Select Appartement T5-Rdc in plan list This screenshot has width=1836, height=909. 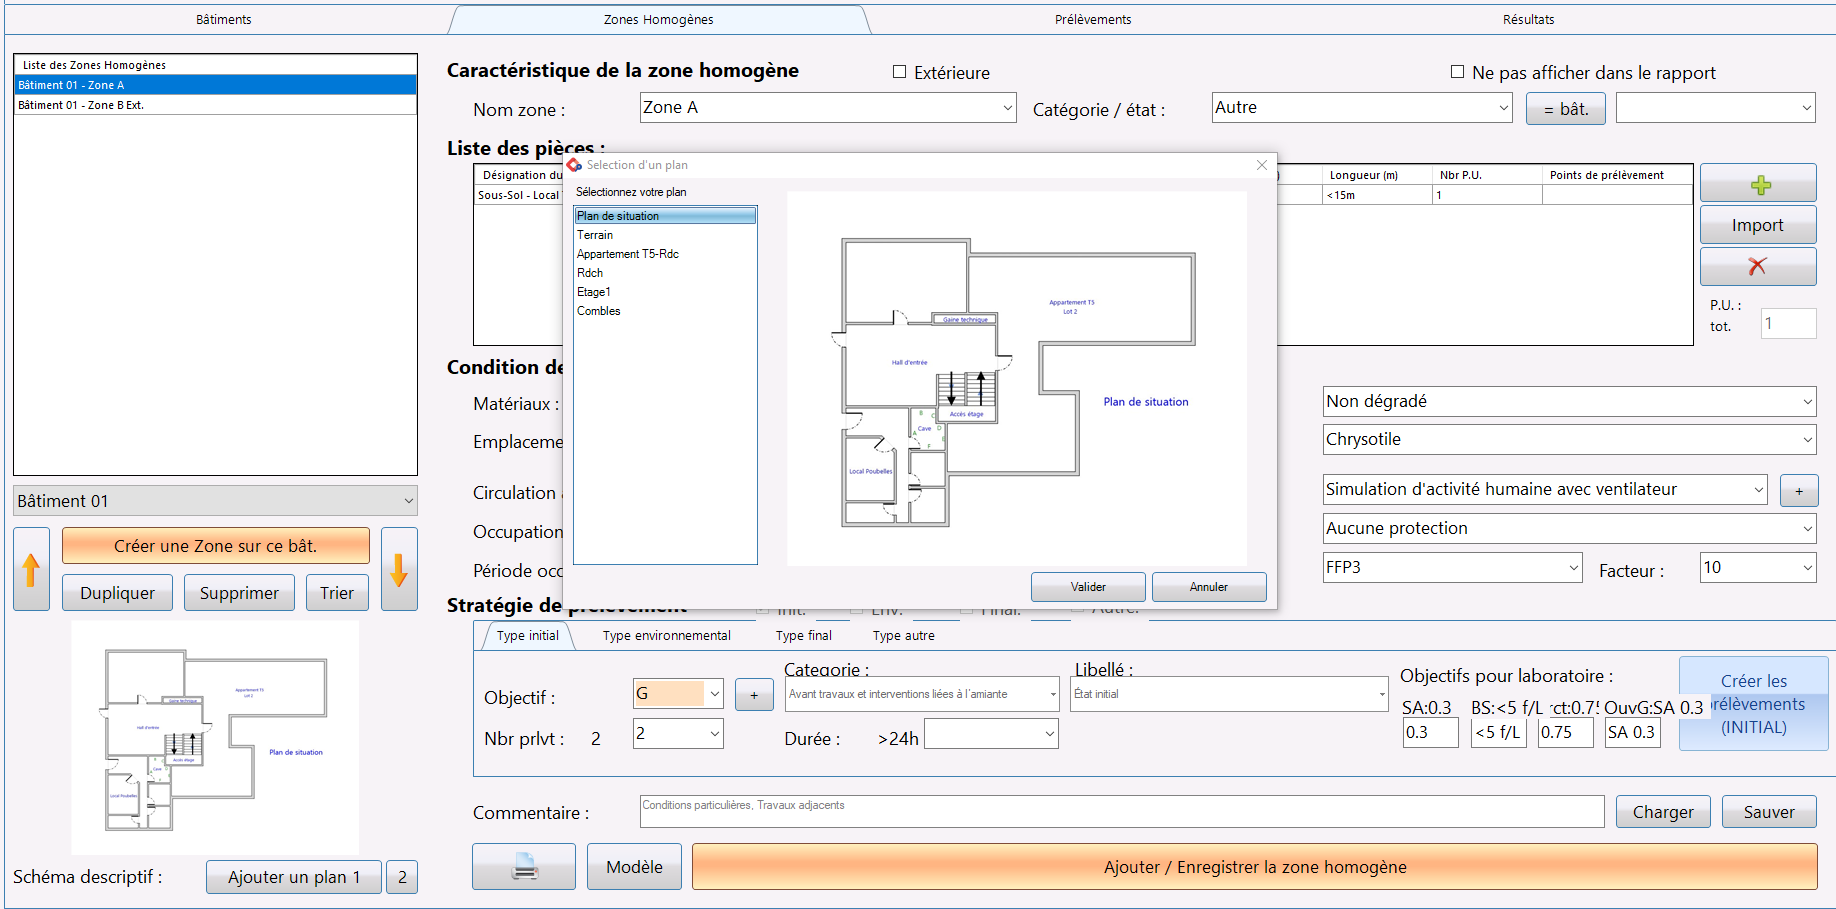628,254
